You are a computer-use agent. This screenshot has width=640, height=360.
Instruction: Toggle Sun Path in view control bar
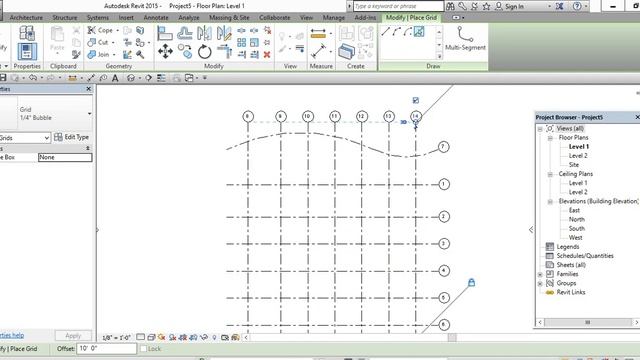[x=162, y=338]
